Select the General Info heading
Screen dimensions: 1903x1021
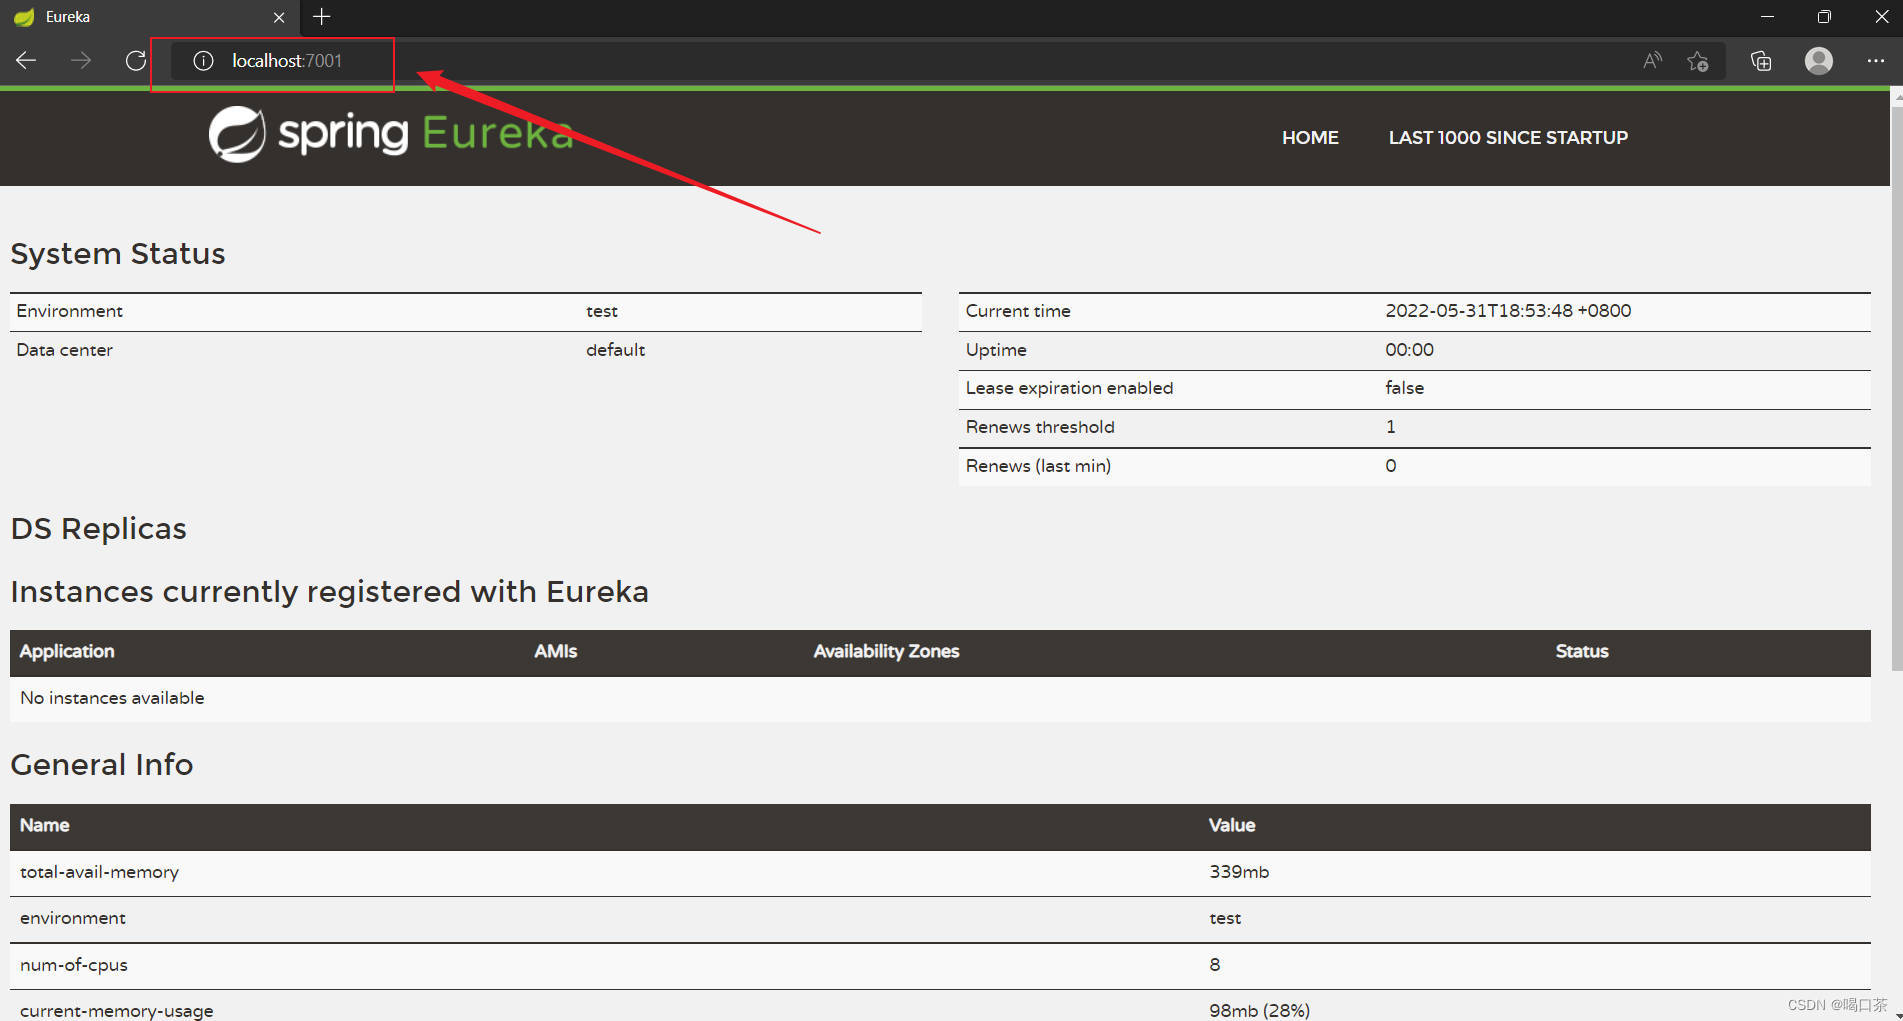tap(102, 765)
